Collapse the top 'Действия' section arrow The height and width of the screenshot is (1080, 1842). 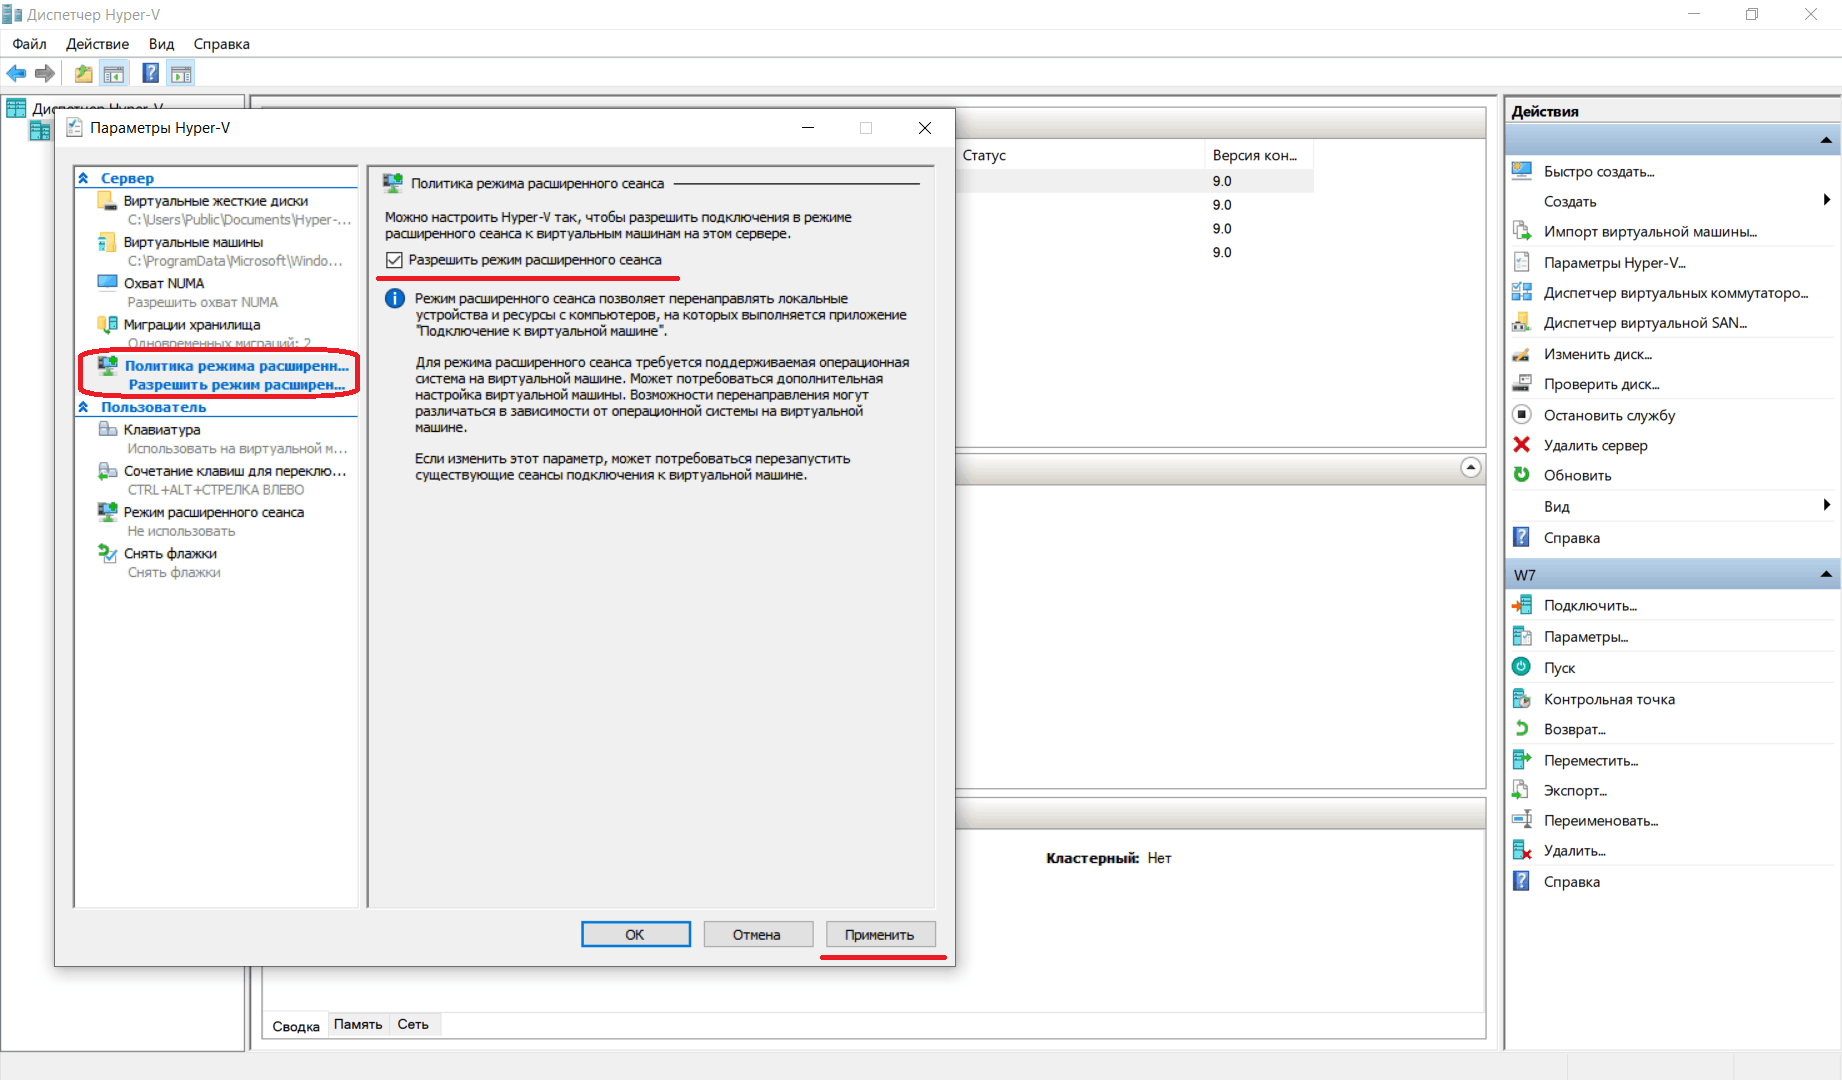1826,141
